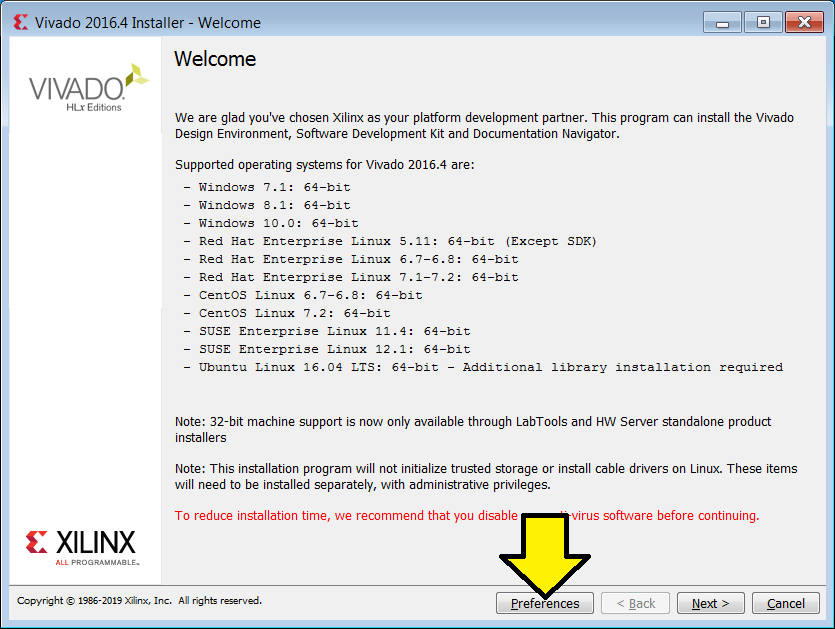
Task: Click the Ubuntu Linux 16.04 LTS line
Action: tap(484, 367)
